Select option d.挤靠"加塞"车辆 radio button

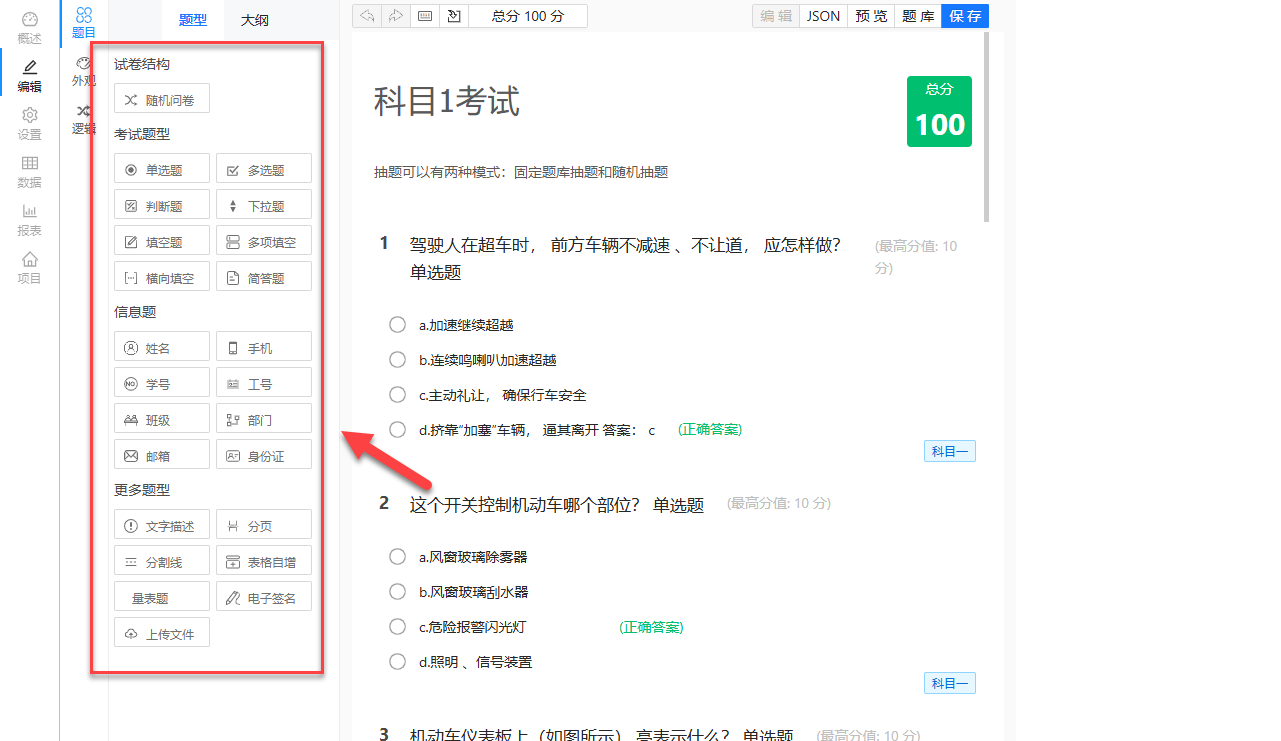point(397,429)
